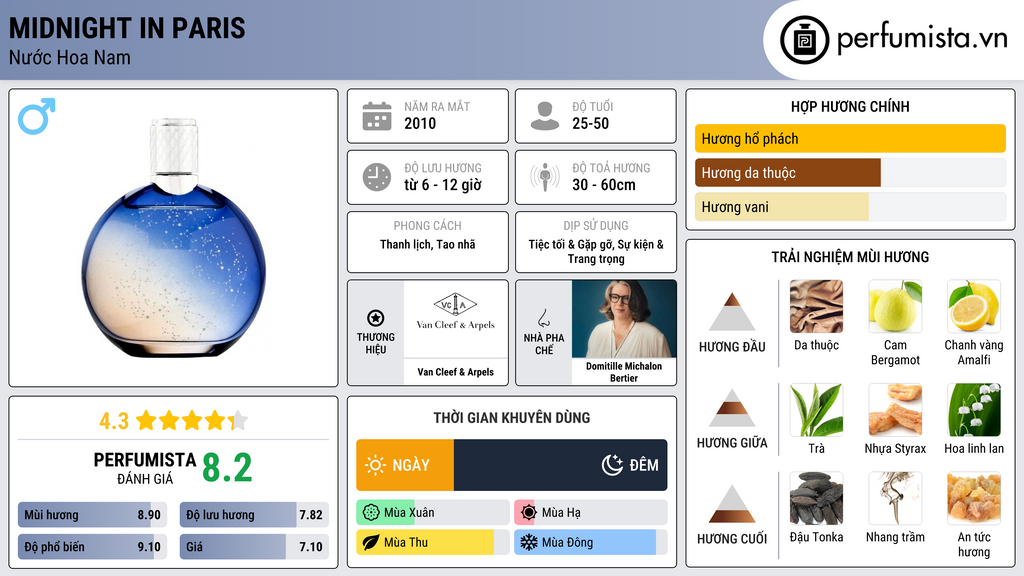Click the clock icon beside Độ lưu hương
The width and height of the screenshot is (1024, 576).
(x=377, y=177)
